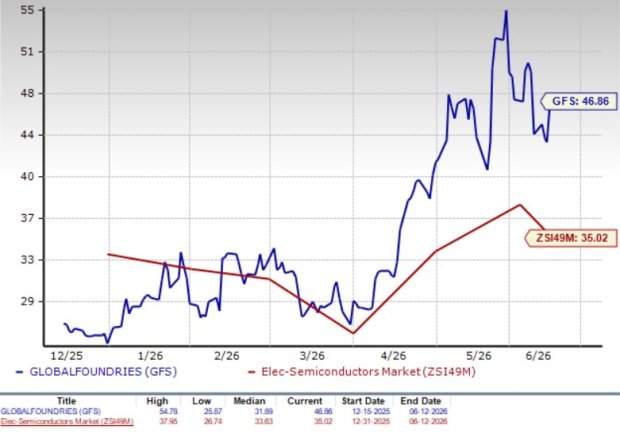Click the 4/26 x-axis label
620x433 pixels.
[393, 356]
